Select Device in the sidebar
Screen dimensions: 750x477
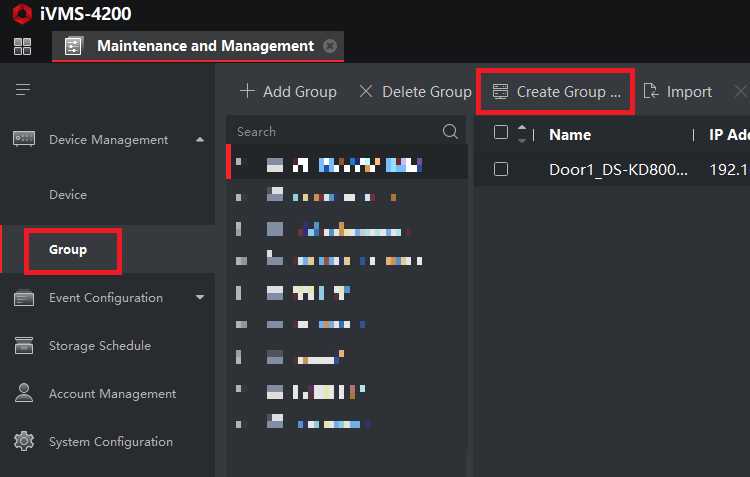pos(68,195)
